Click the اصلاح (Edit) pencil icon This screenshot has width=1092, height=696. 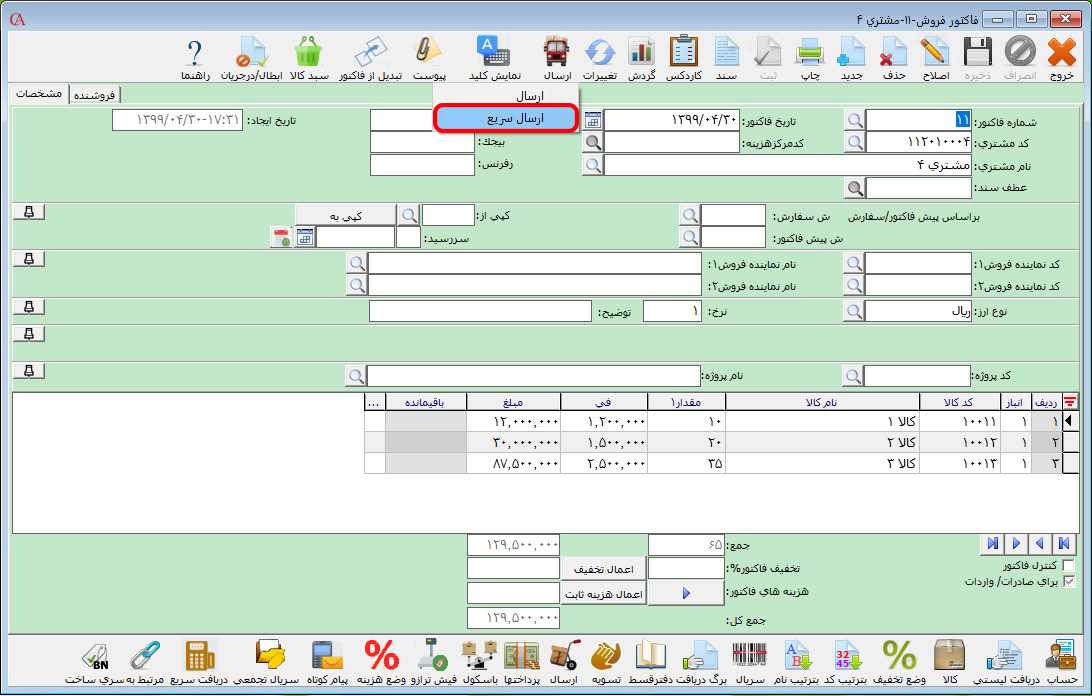[x=934, y=58]
